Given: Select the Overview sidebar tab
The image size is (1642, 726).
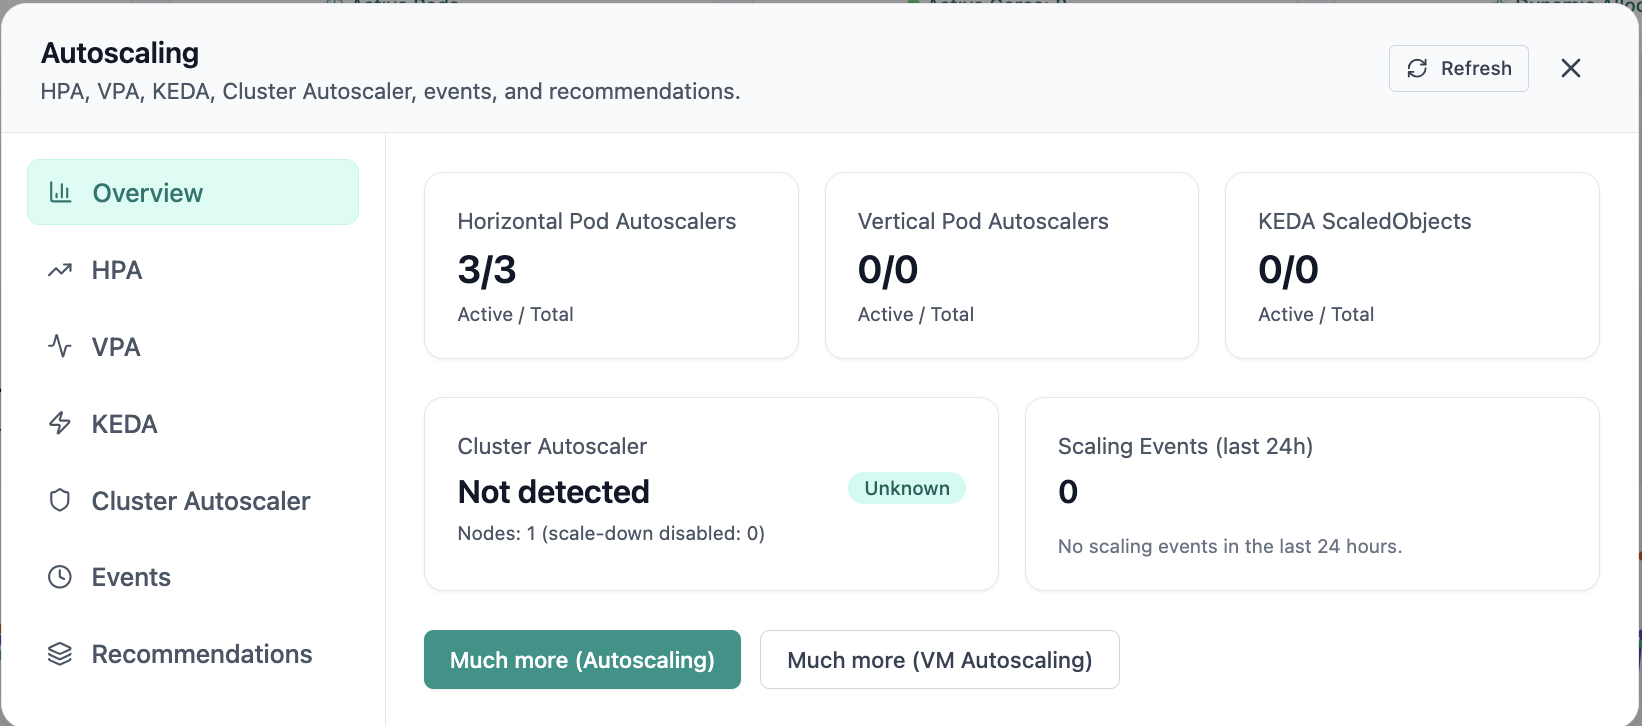Looking at the screenshot, I should tap(193, 192).
